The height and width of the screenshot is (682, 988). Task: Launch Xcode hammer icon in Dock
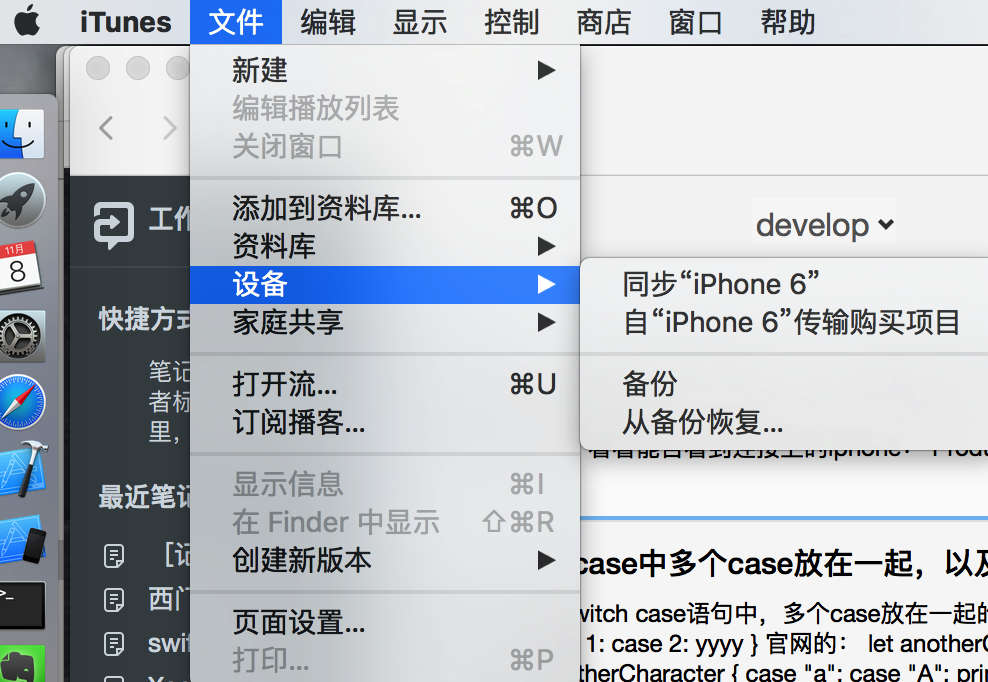(x=24, y=470)
